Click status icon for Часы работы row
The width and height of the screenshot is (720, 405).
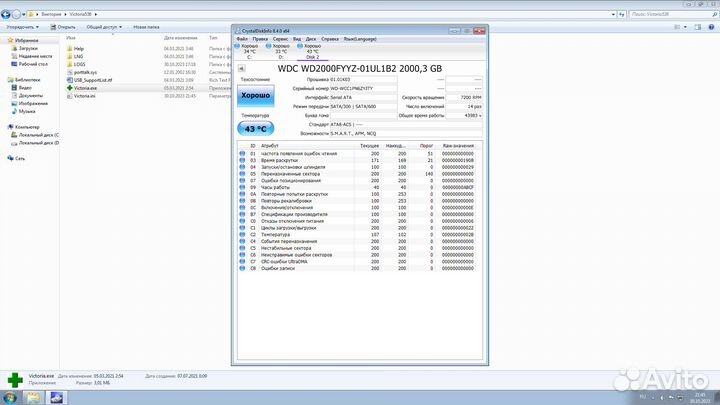pos(242,187)
